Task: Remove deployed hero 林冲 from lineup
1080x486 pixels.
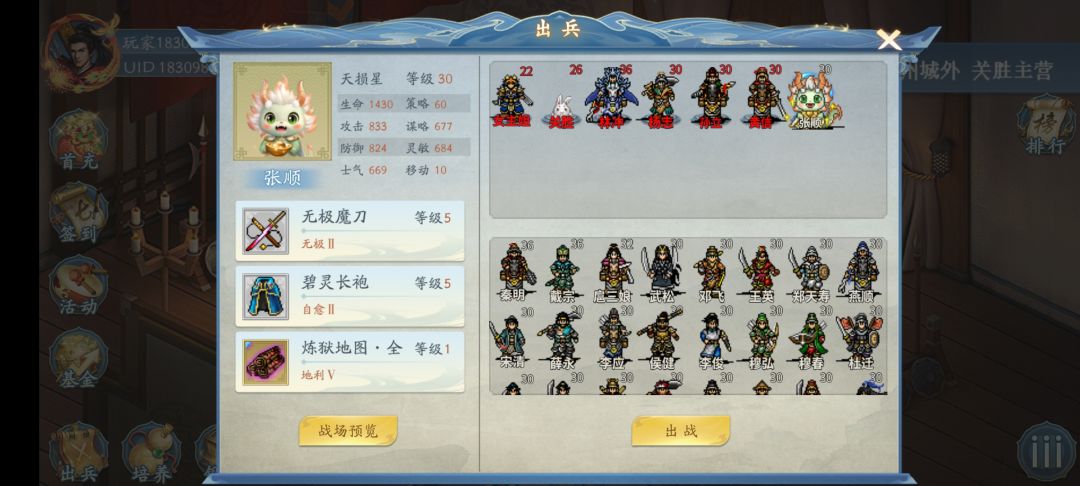Action: coord(611,98)
